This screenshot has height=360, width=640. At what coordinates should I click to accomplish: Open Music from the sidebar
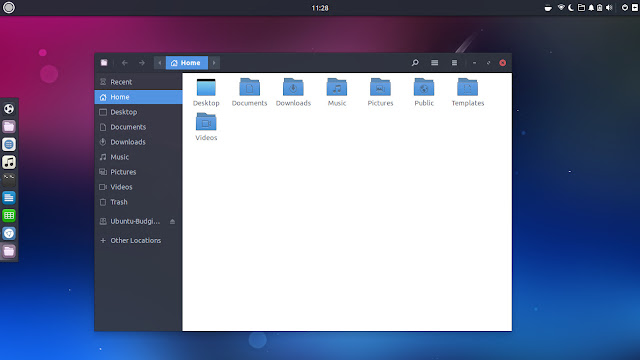[x=138, y=157]
